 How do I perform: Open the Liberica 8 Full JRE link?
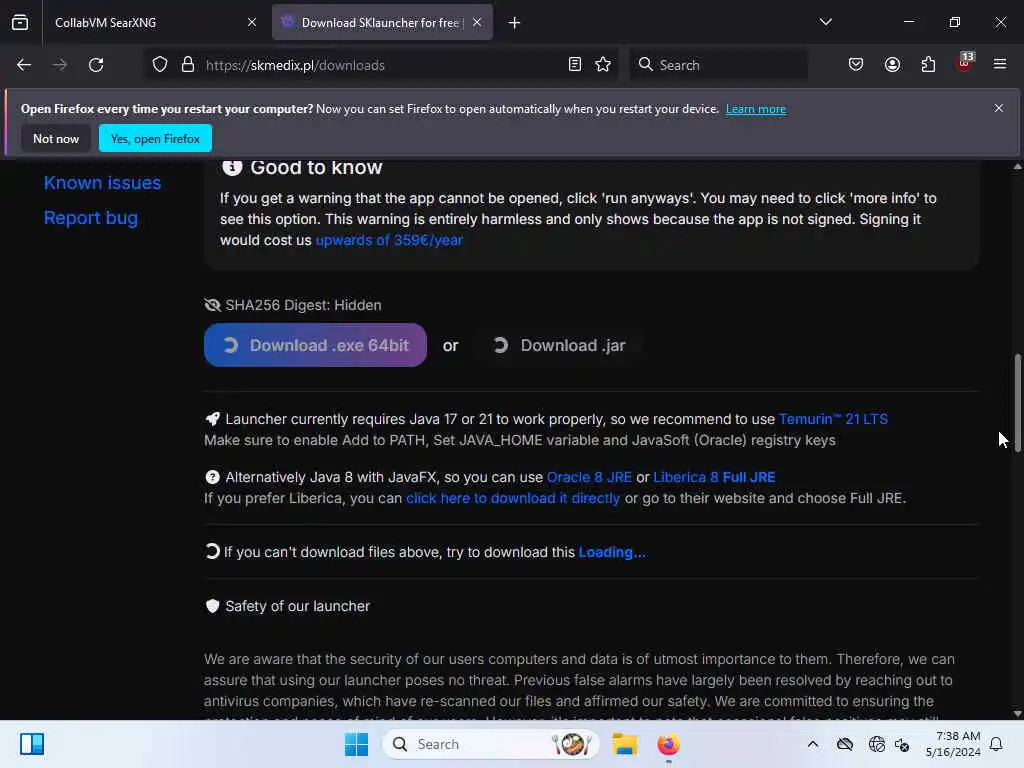[714, 477]
